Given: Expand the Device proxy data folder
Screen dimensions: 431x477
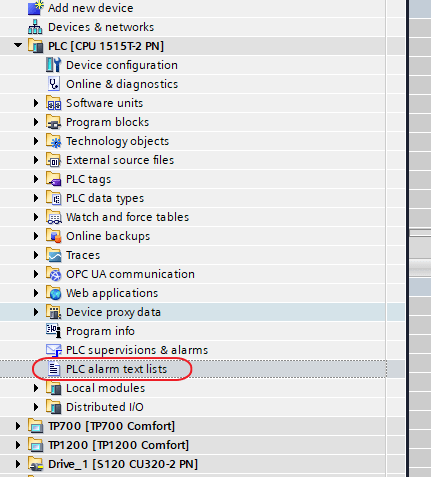Looking at the screenshot, I should [x=36, y=312].
